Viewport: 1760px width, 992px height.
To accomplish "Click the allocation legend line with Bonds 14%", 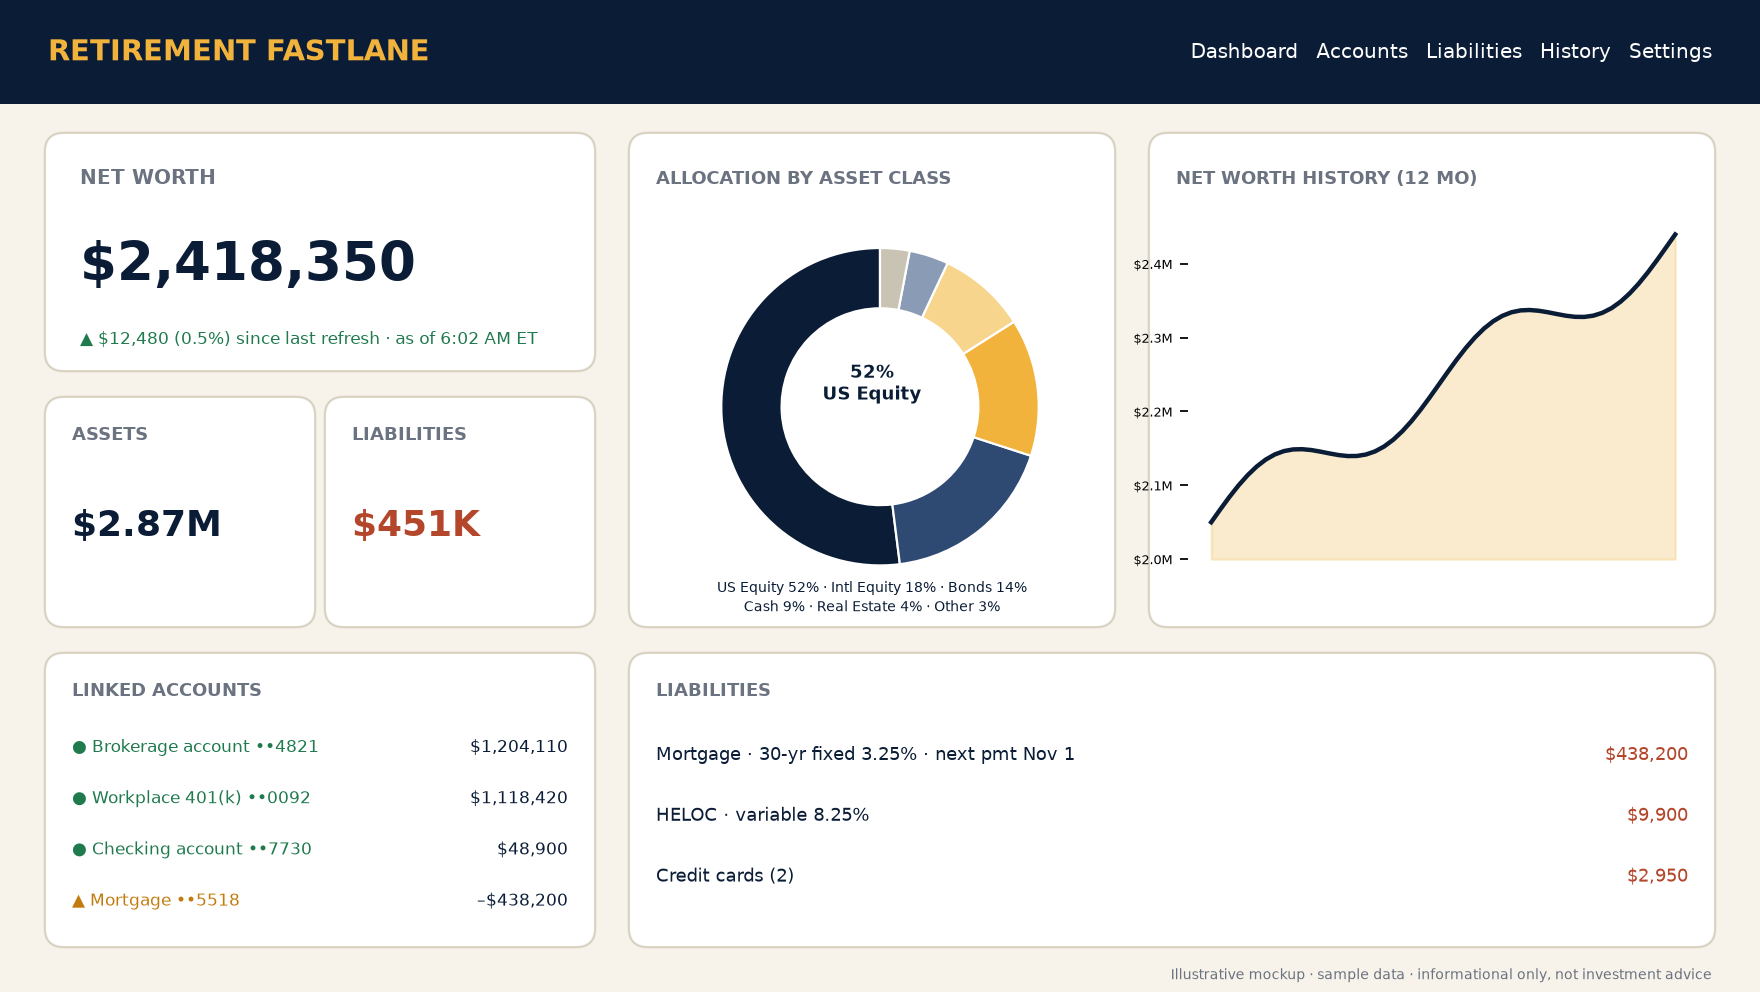I will [x=872, y=588].
